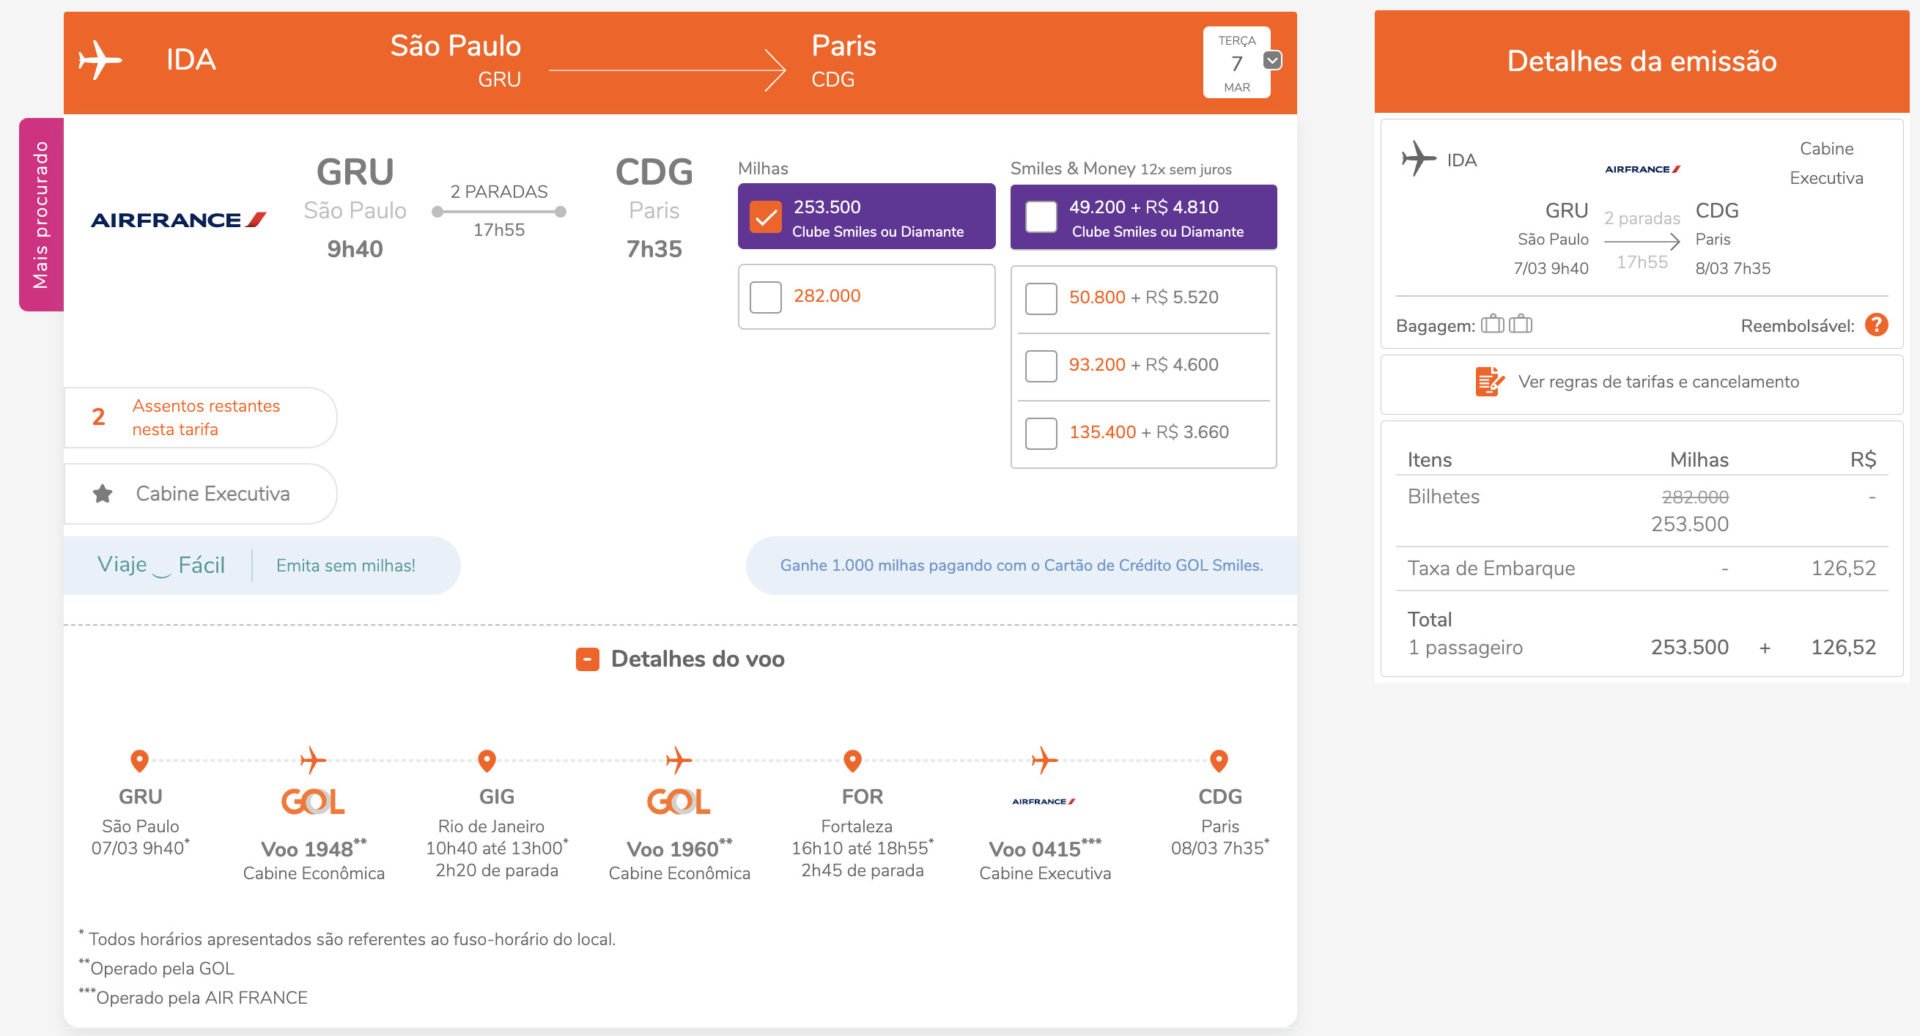Screen dimensions: 1920x1036
Task: Click the airplane icon beside IDA header
Action: (100, 60)
